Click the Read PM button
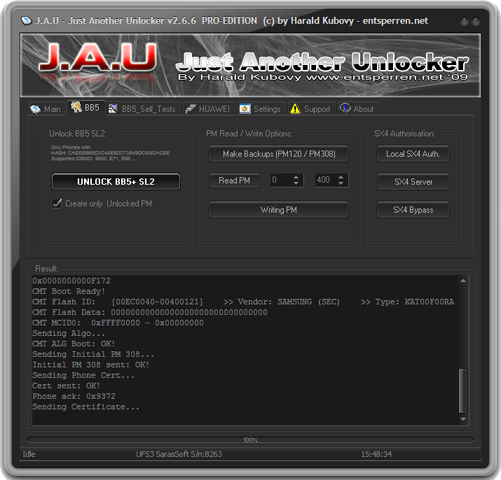 (234, 181)
